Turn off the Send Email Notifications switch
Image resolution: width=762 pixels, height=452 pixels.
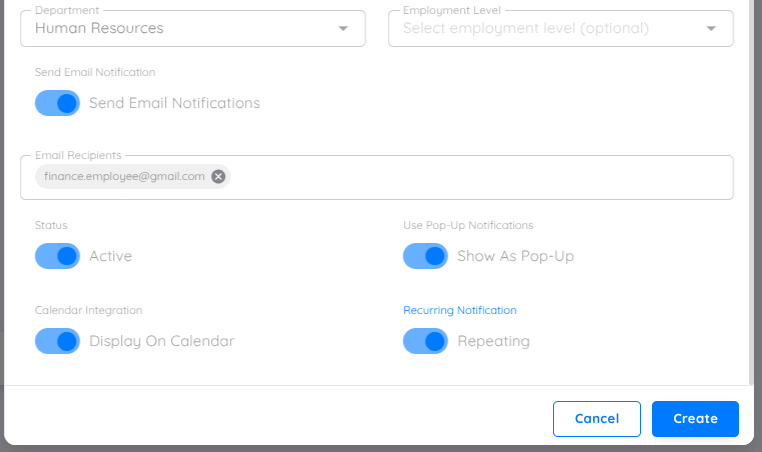click(57, 103)
